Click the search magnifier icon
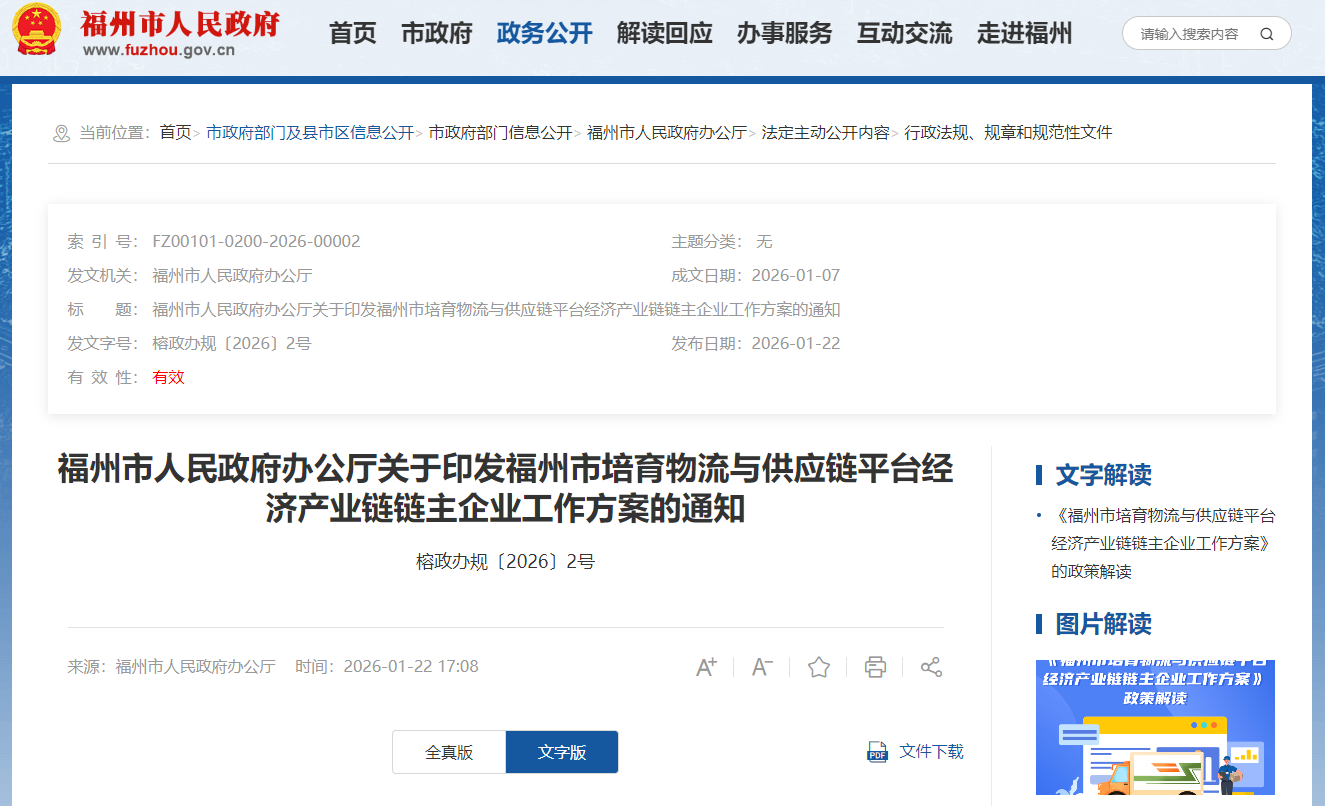1325x806 pixels. coord(1267,34)
